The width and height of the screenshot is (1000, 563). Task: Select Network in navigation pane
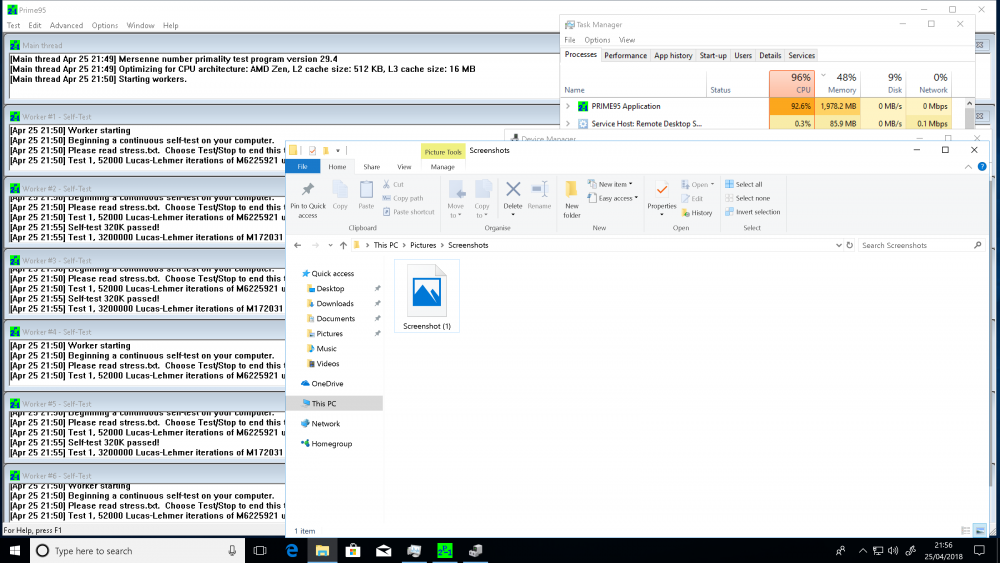coord(325,423)
